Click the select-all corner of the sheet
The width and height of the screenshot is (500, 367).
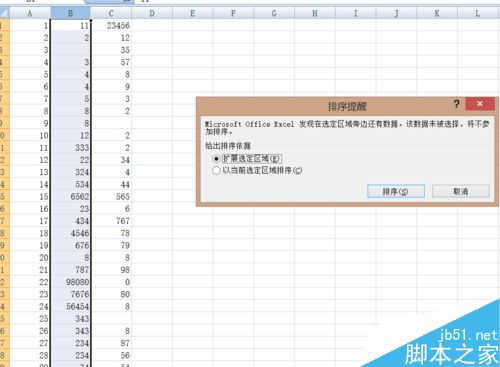(5, 14)
